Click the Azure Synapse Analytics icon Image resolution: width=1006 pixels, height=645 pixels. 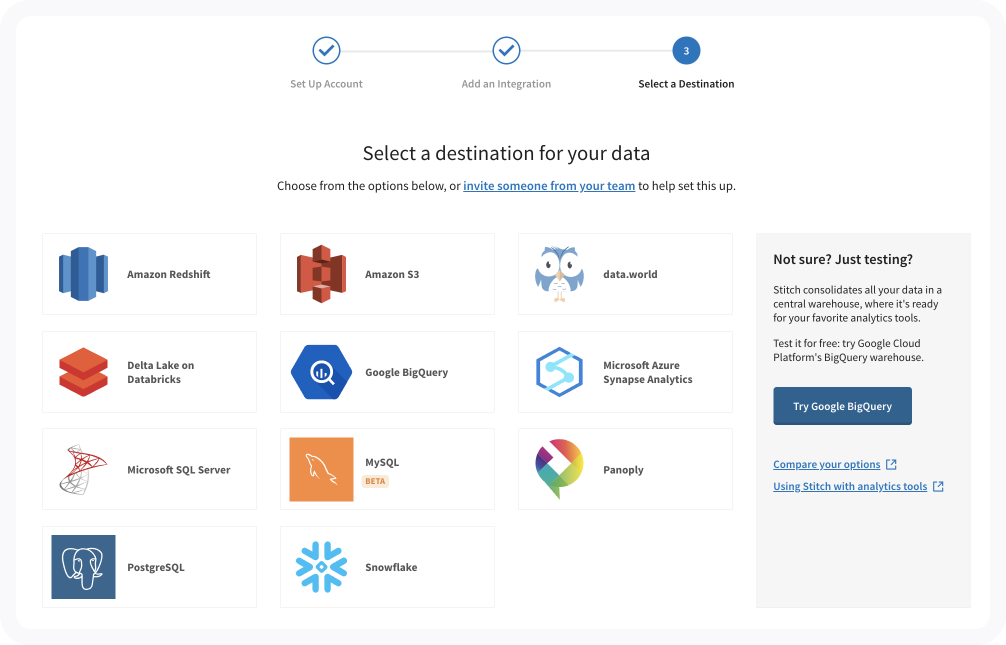tap(559, 372)
